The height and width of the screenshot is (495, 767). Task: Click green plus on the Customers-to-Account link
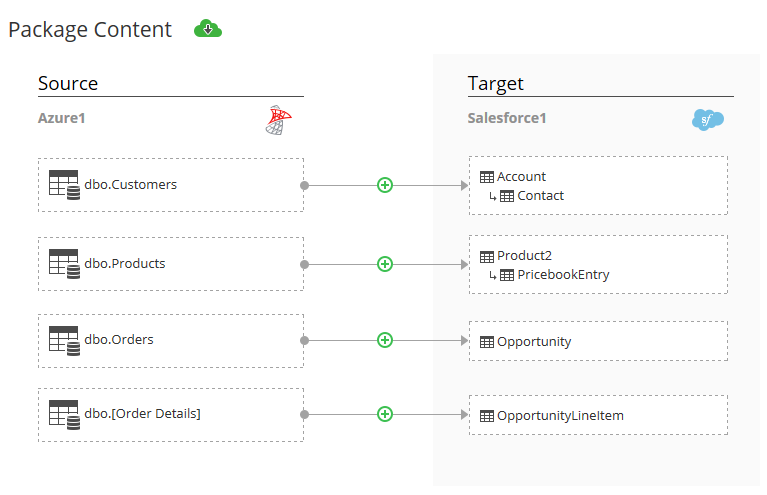click(385, 185)
